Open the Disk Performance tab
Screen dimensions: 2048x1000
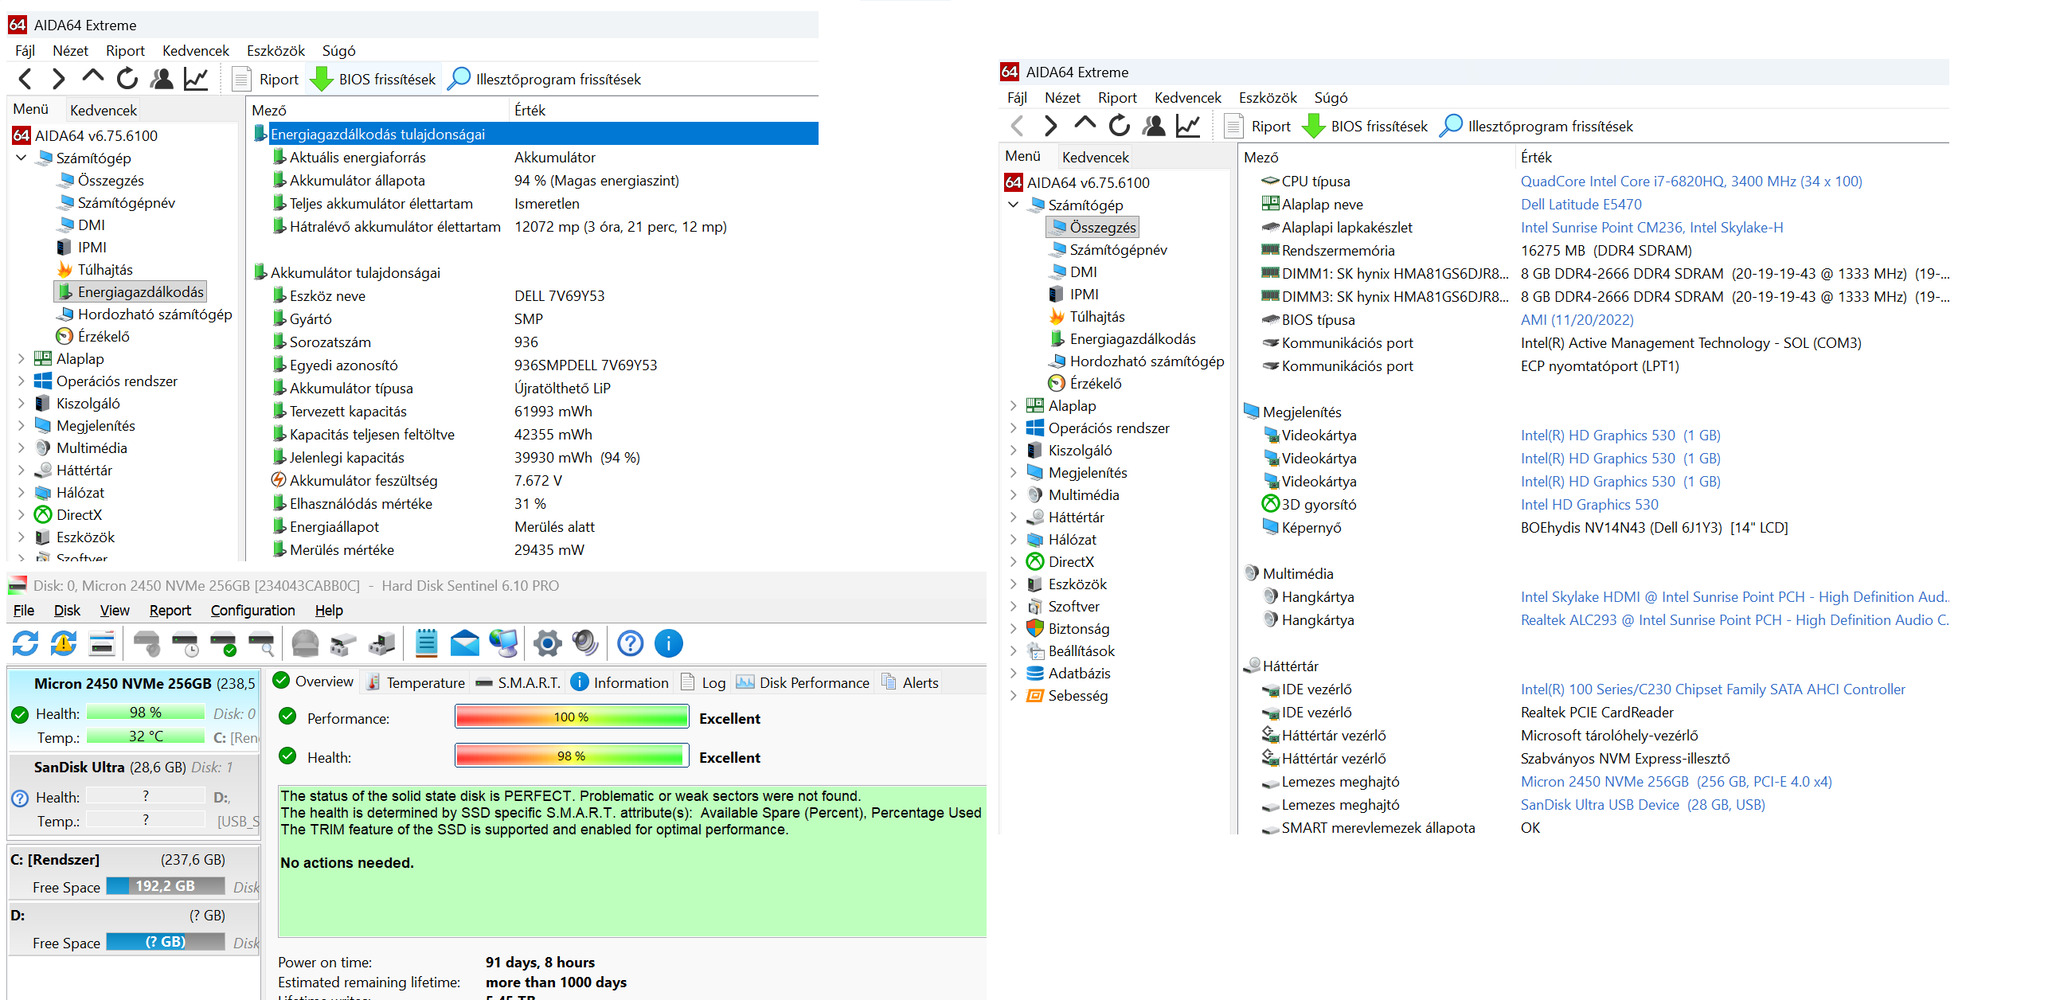click(x=803, y=682)
